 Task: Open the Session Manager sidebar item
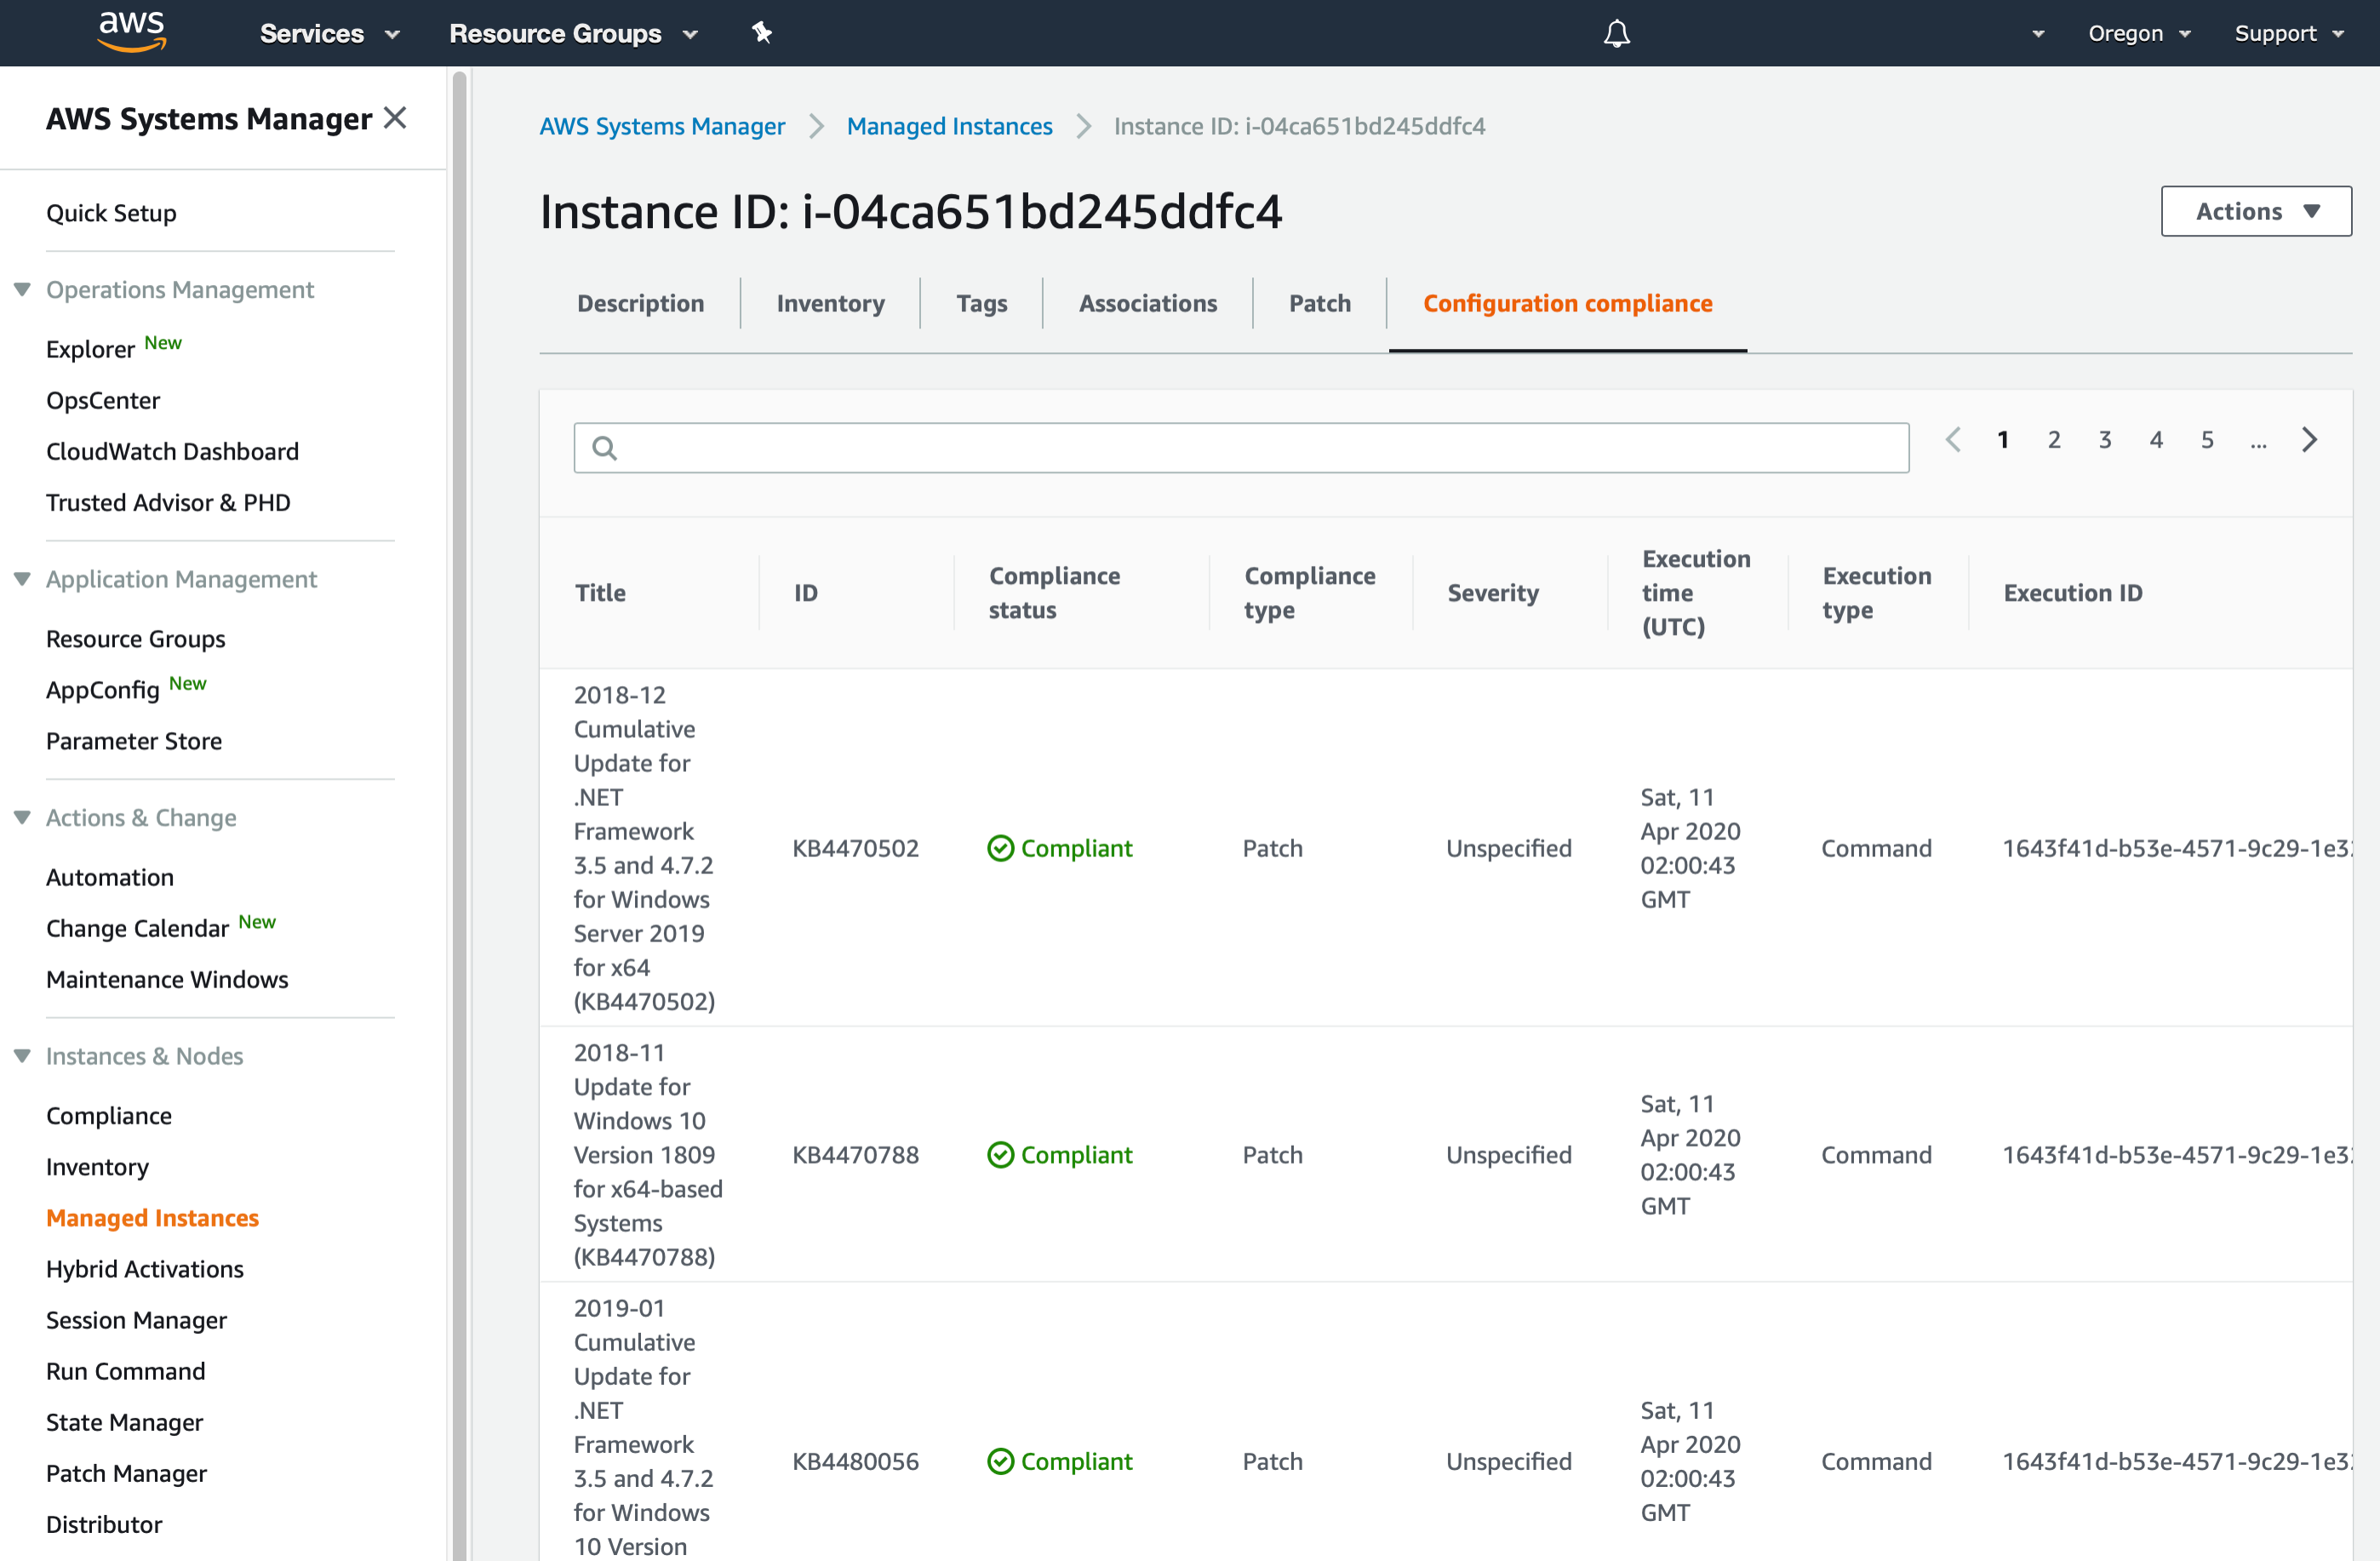137,1320
